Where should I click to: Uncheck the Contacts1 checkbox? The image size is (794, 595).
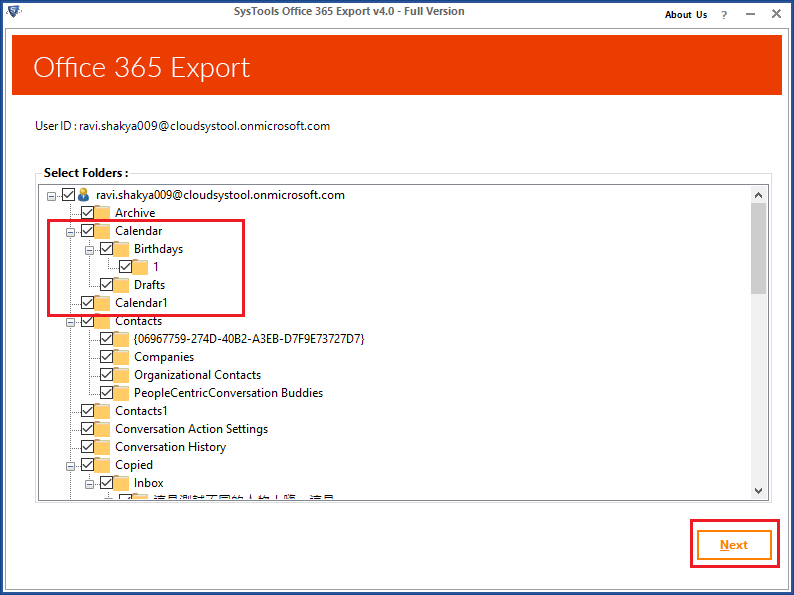point(87,411)
